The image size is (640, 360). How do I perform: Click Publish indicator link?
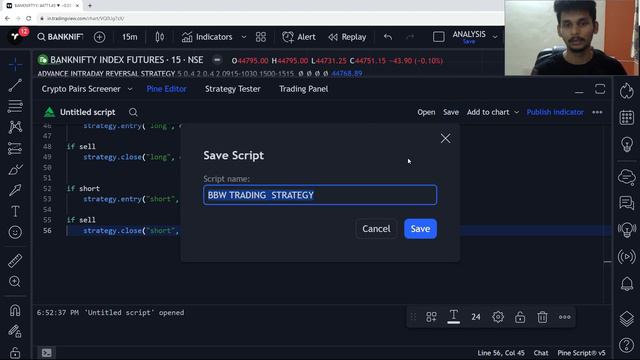click(555, 112)
